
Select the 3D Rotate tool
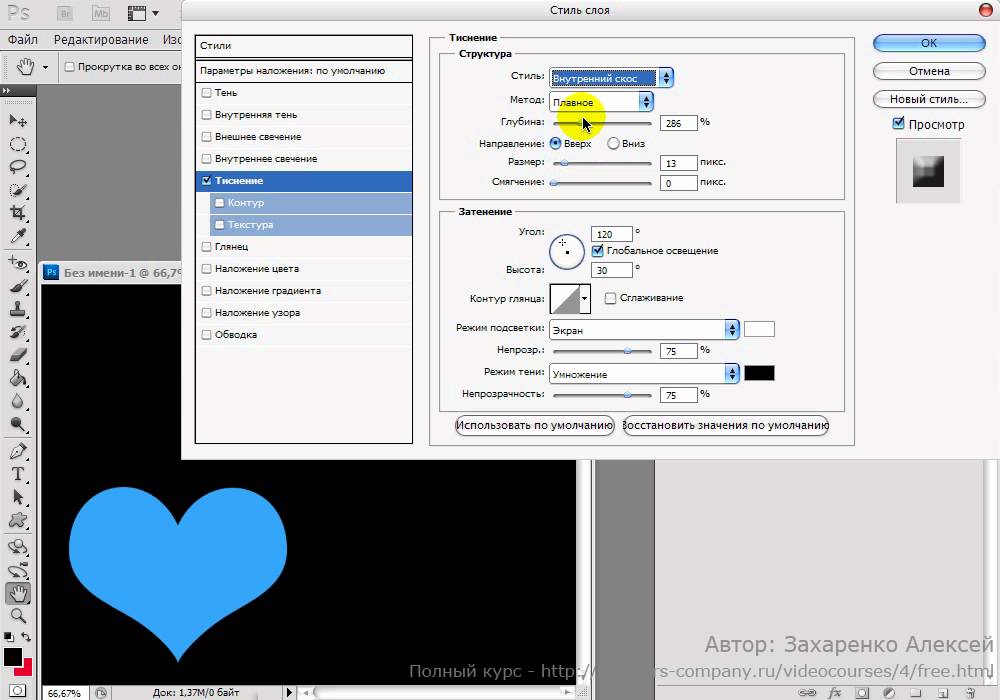click(18, 547)
